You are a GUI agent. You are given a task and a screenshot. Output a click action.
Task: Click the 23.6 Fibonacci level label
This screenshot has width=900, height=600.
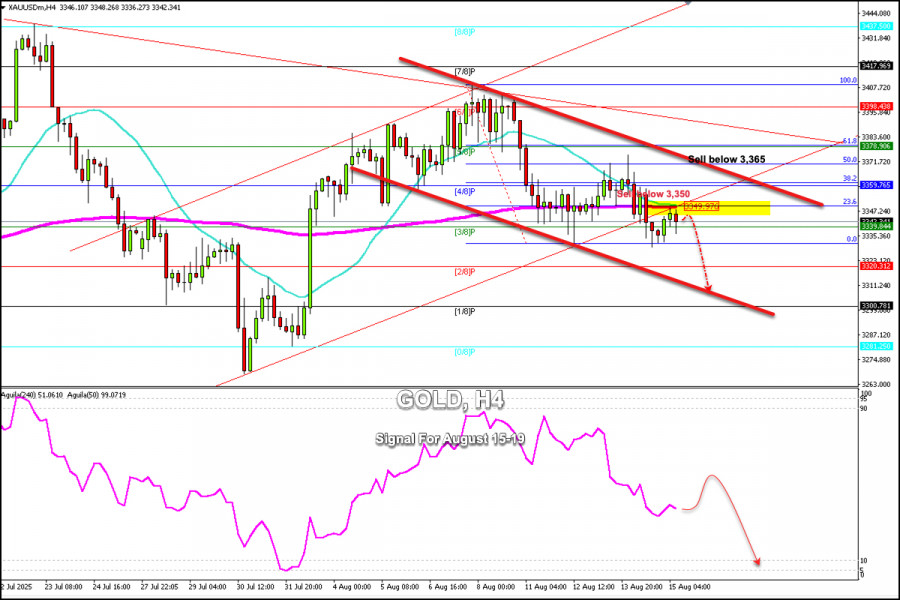[850, 202]
